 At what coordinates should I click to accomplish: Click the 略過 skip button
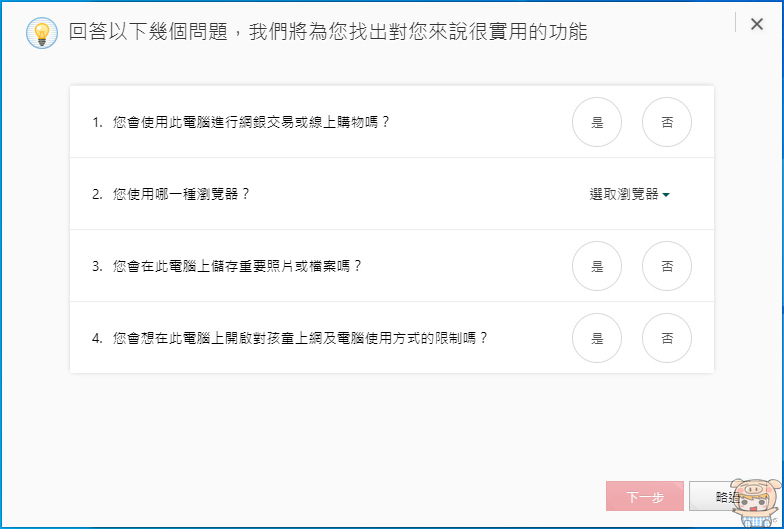click(718, 497)
